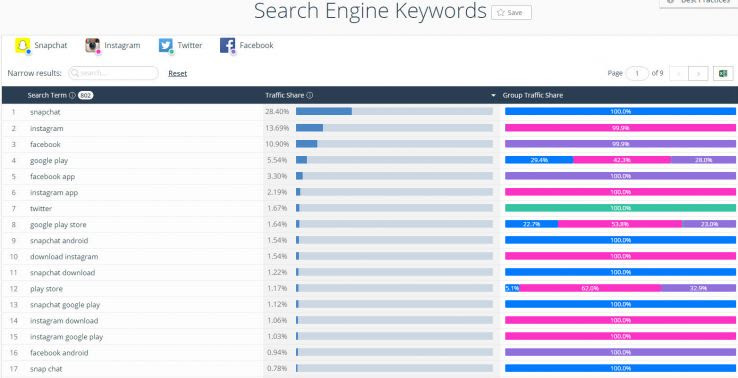Click the Twitter bird icon

(166, 45)
